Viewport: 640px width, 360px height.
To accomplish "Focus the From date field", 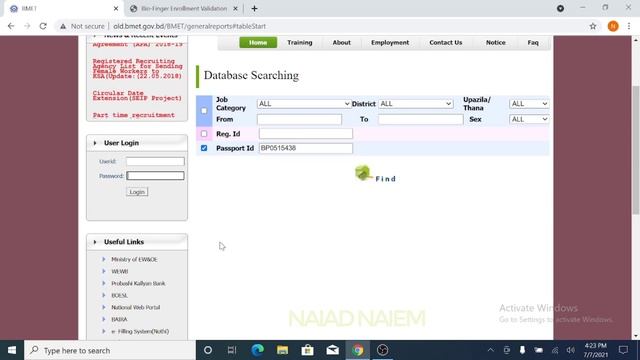I will click(299, 119).
